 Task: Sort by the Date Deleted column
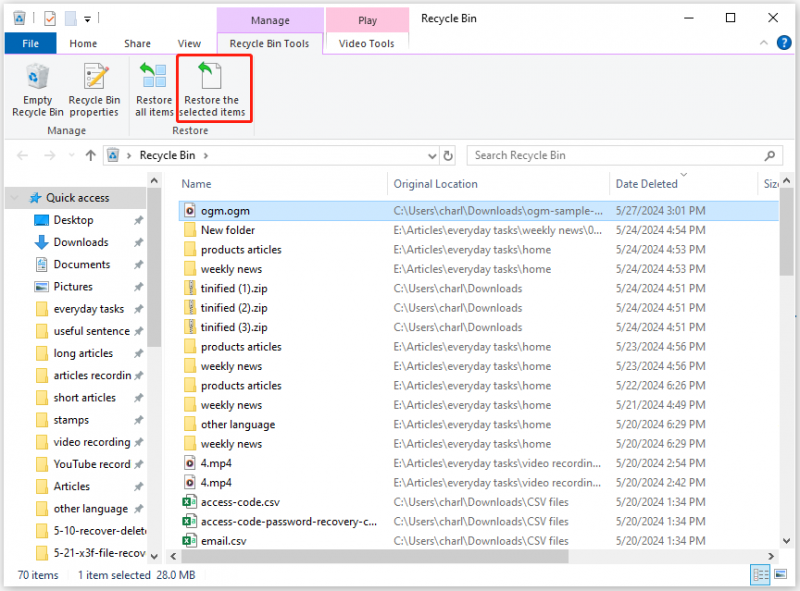(x=646, y=184)
